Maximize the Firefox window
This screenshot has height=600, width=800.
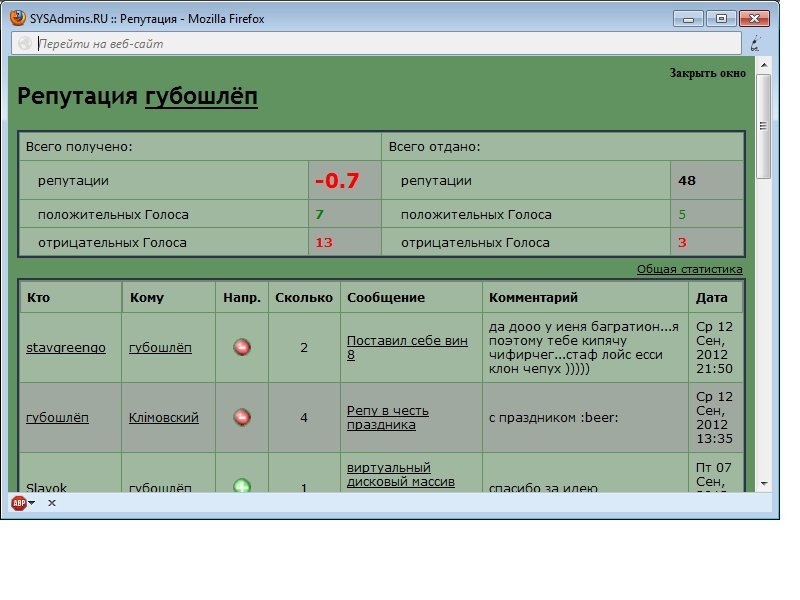tap(721, 19)
